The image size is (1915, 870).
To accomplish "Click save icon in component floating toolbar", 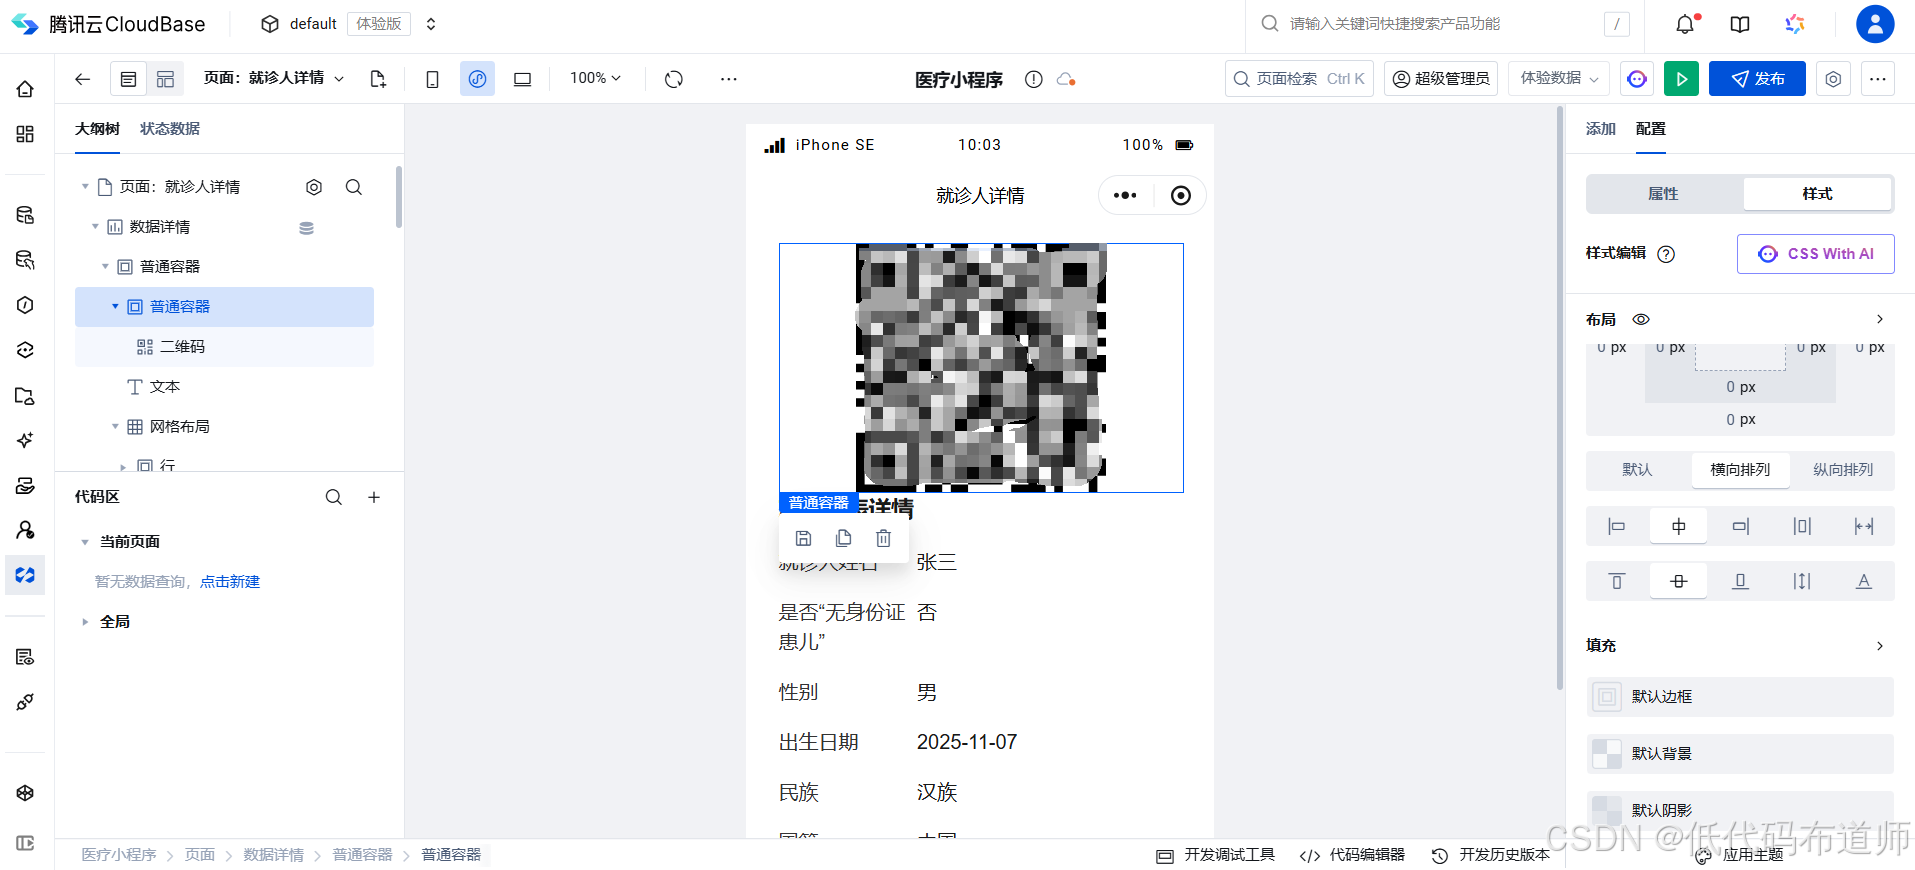I will [x=803, y=538].
